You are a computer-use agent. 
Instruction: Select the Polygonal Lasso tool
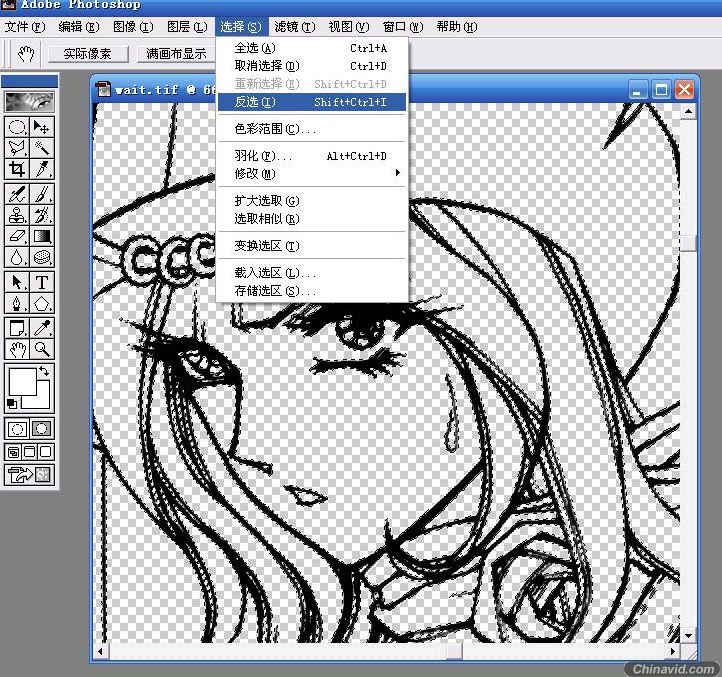(x=17, y=148)
